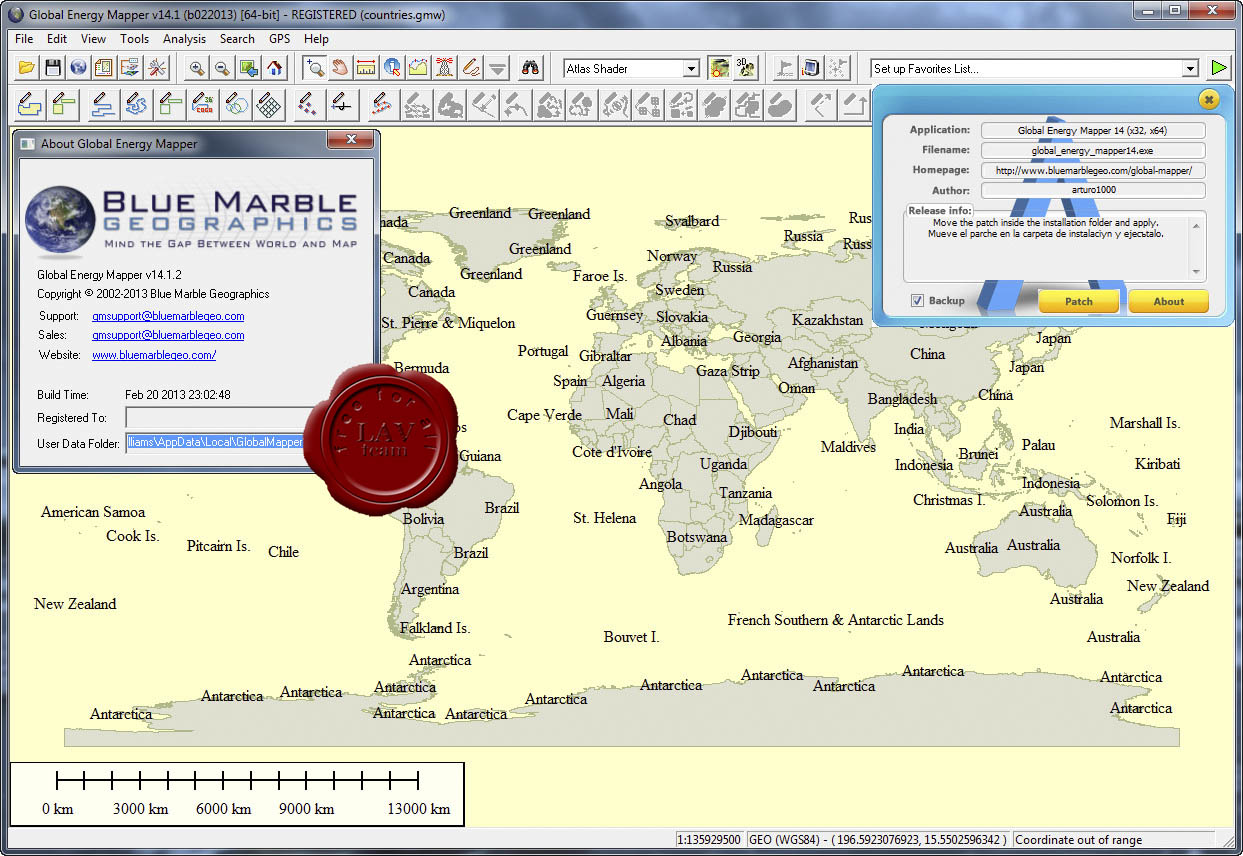
Task: Click 'Coordinate out of range' status text
Action: [1078, 840]
